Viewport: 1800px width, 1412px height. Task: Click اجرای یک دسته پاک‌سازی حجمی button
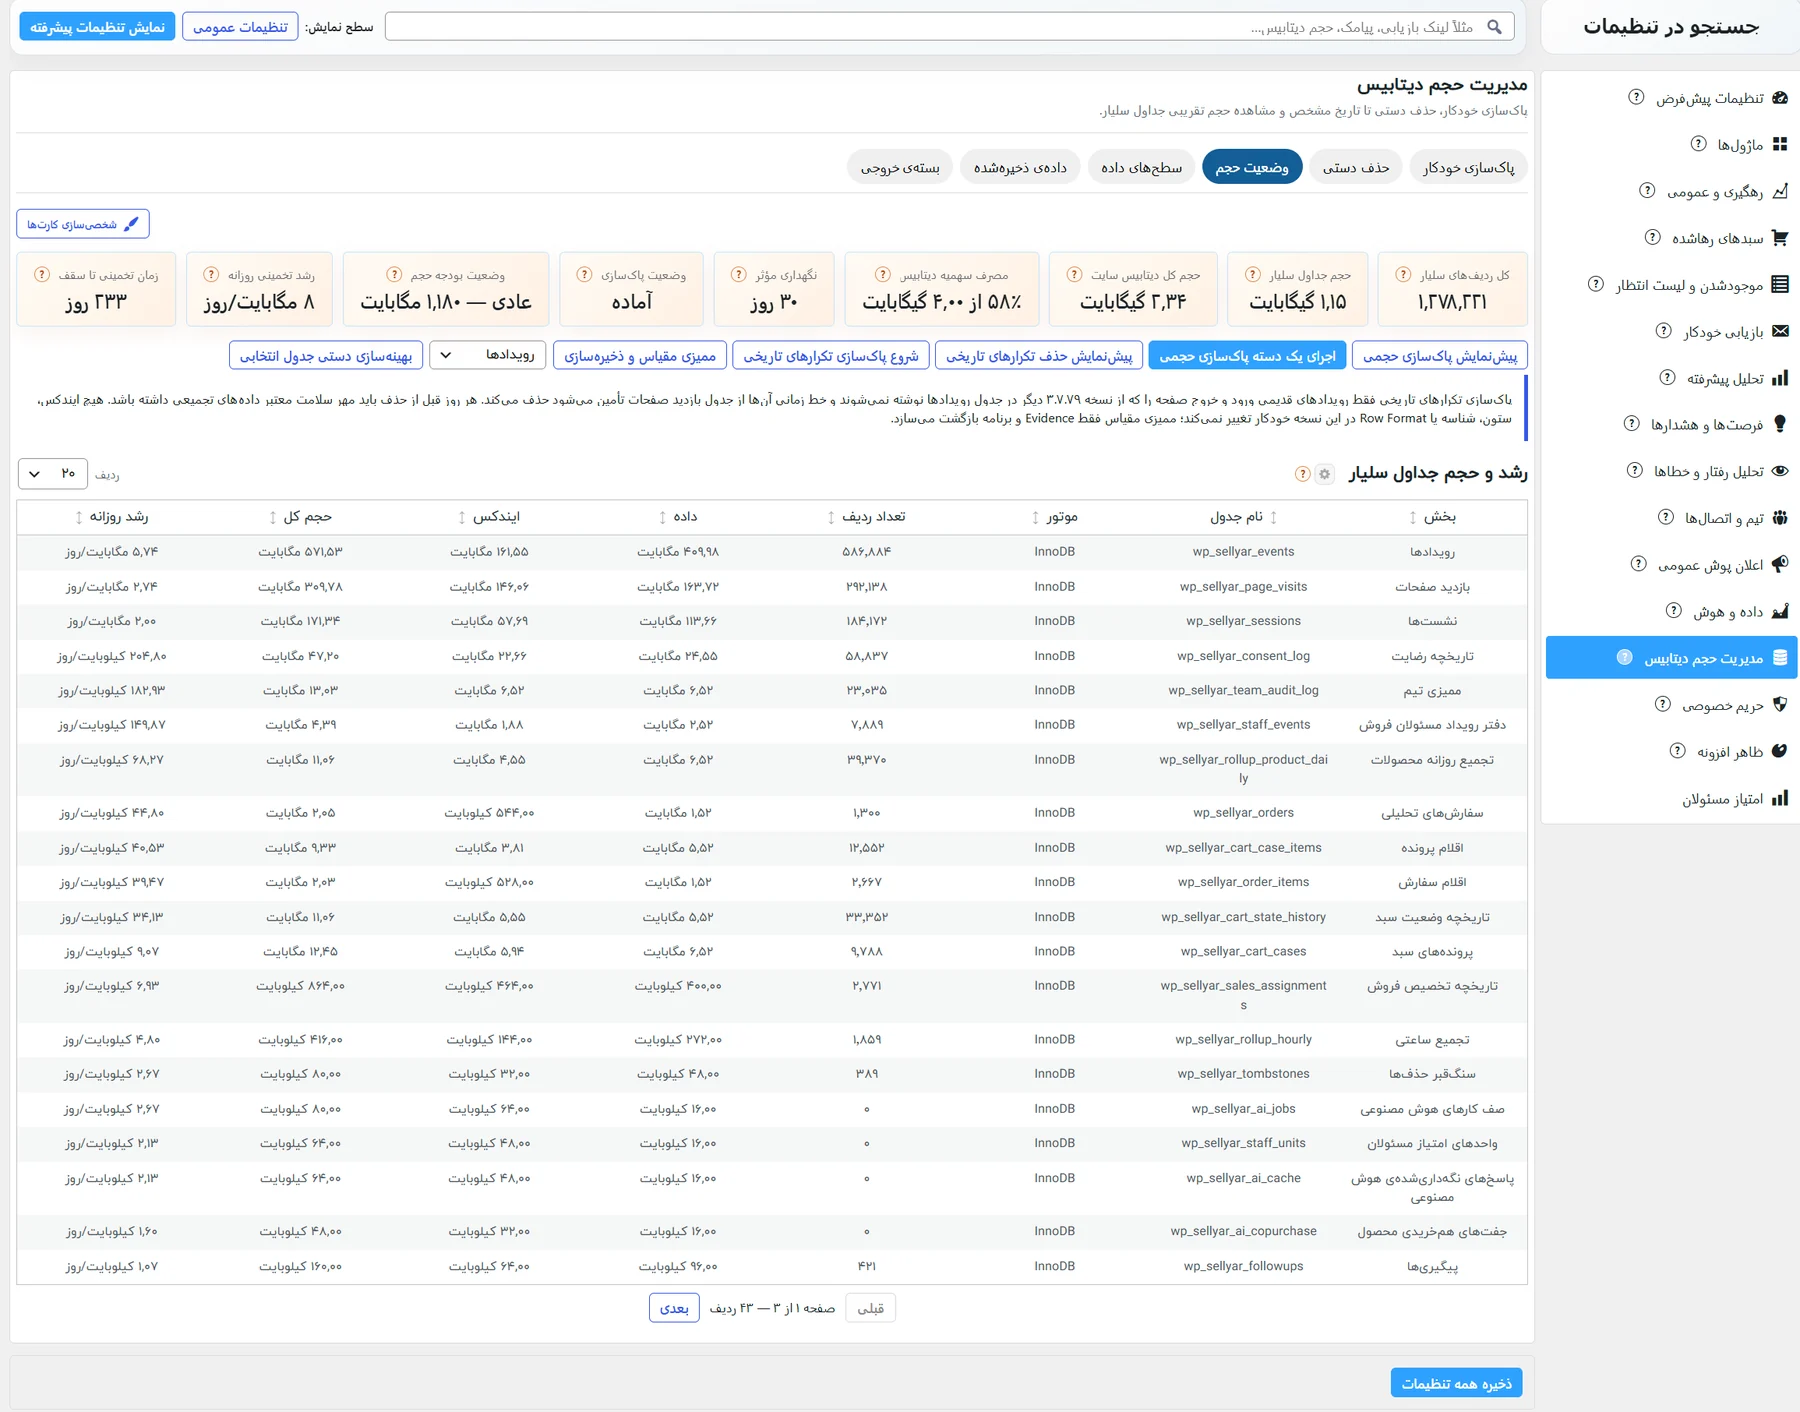coord(1247,355)
